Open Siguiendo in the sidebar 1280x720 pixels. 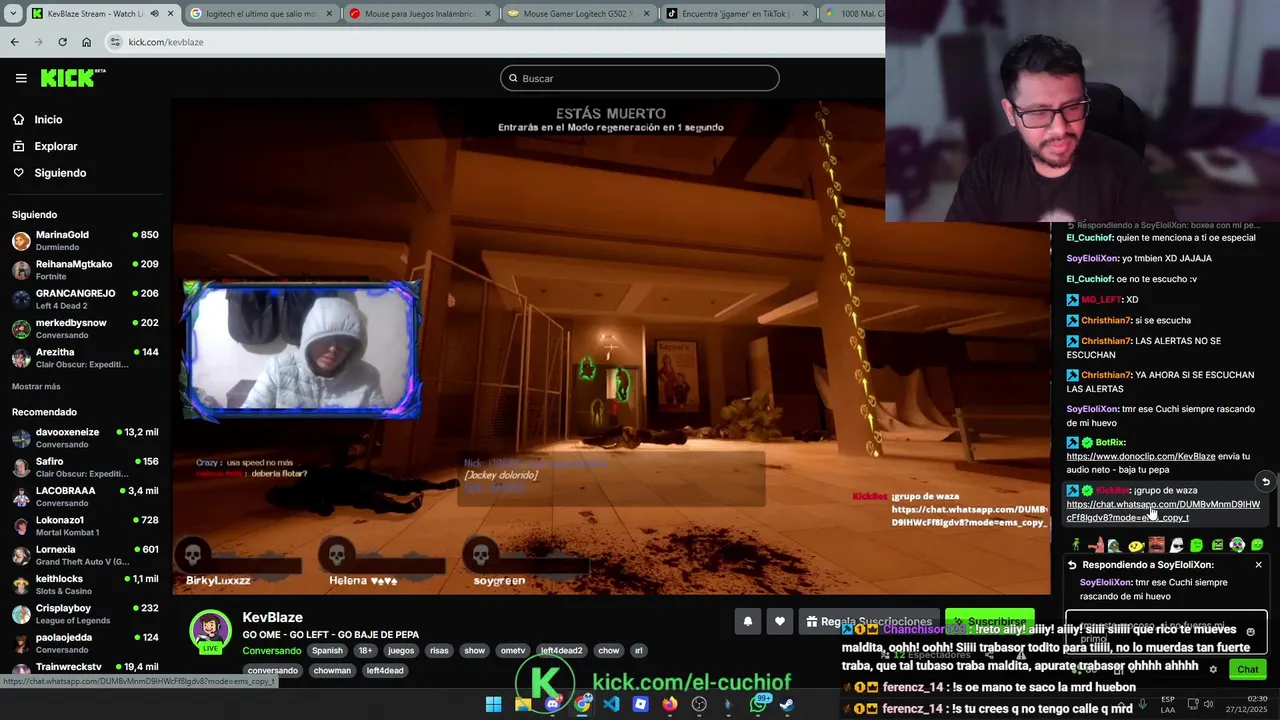coord(60,173)
